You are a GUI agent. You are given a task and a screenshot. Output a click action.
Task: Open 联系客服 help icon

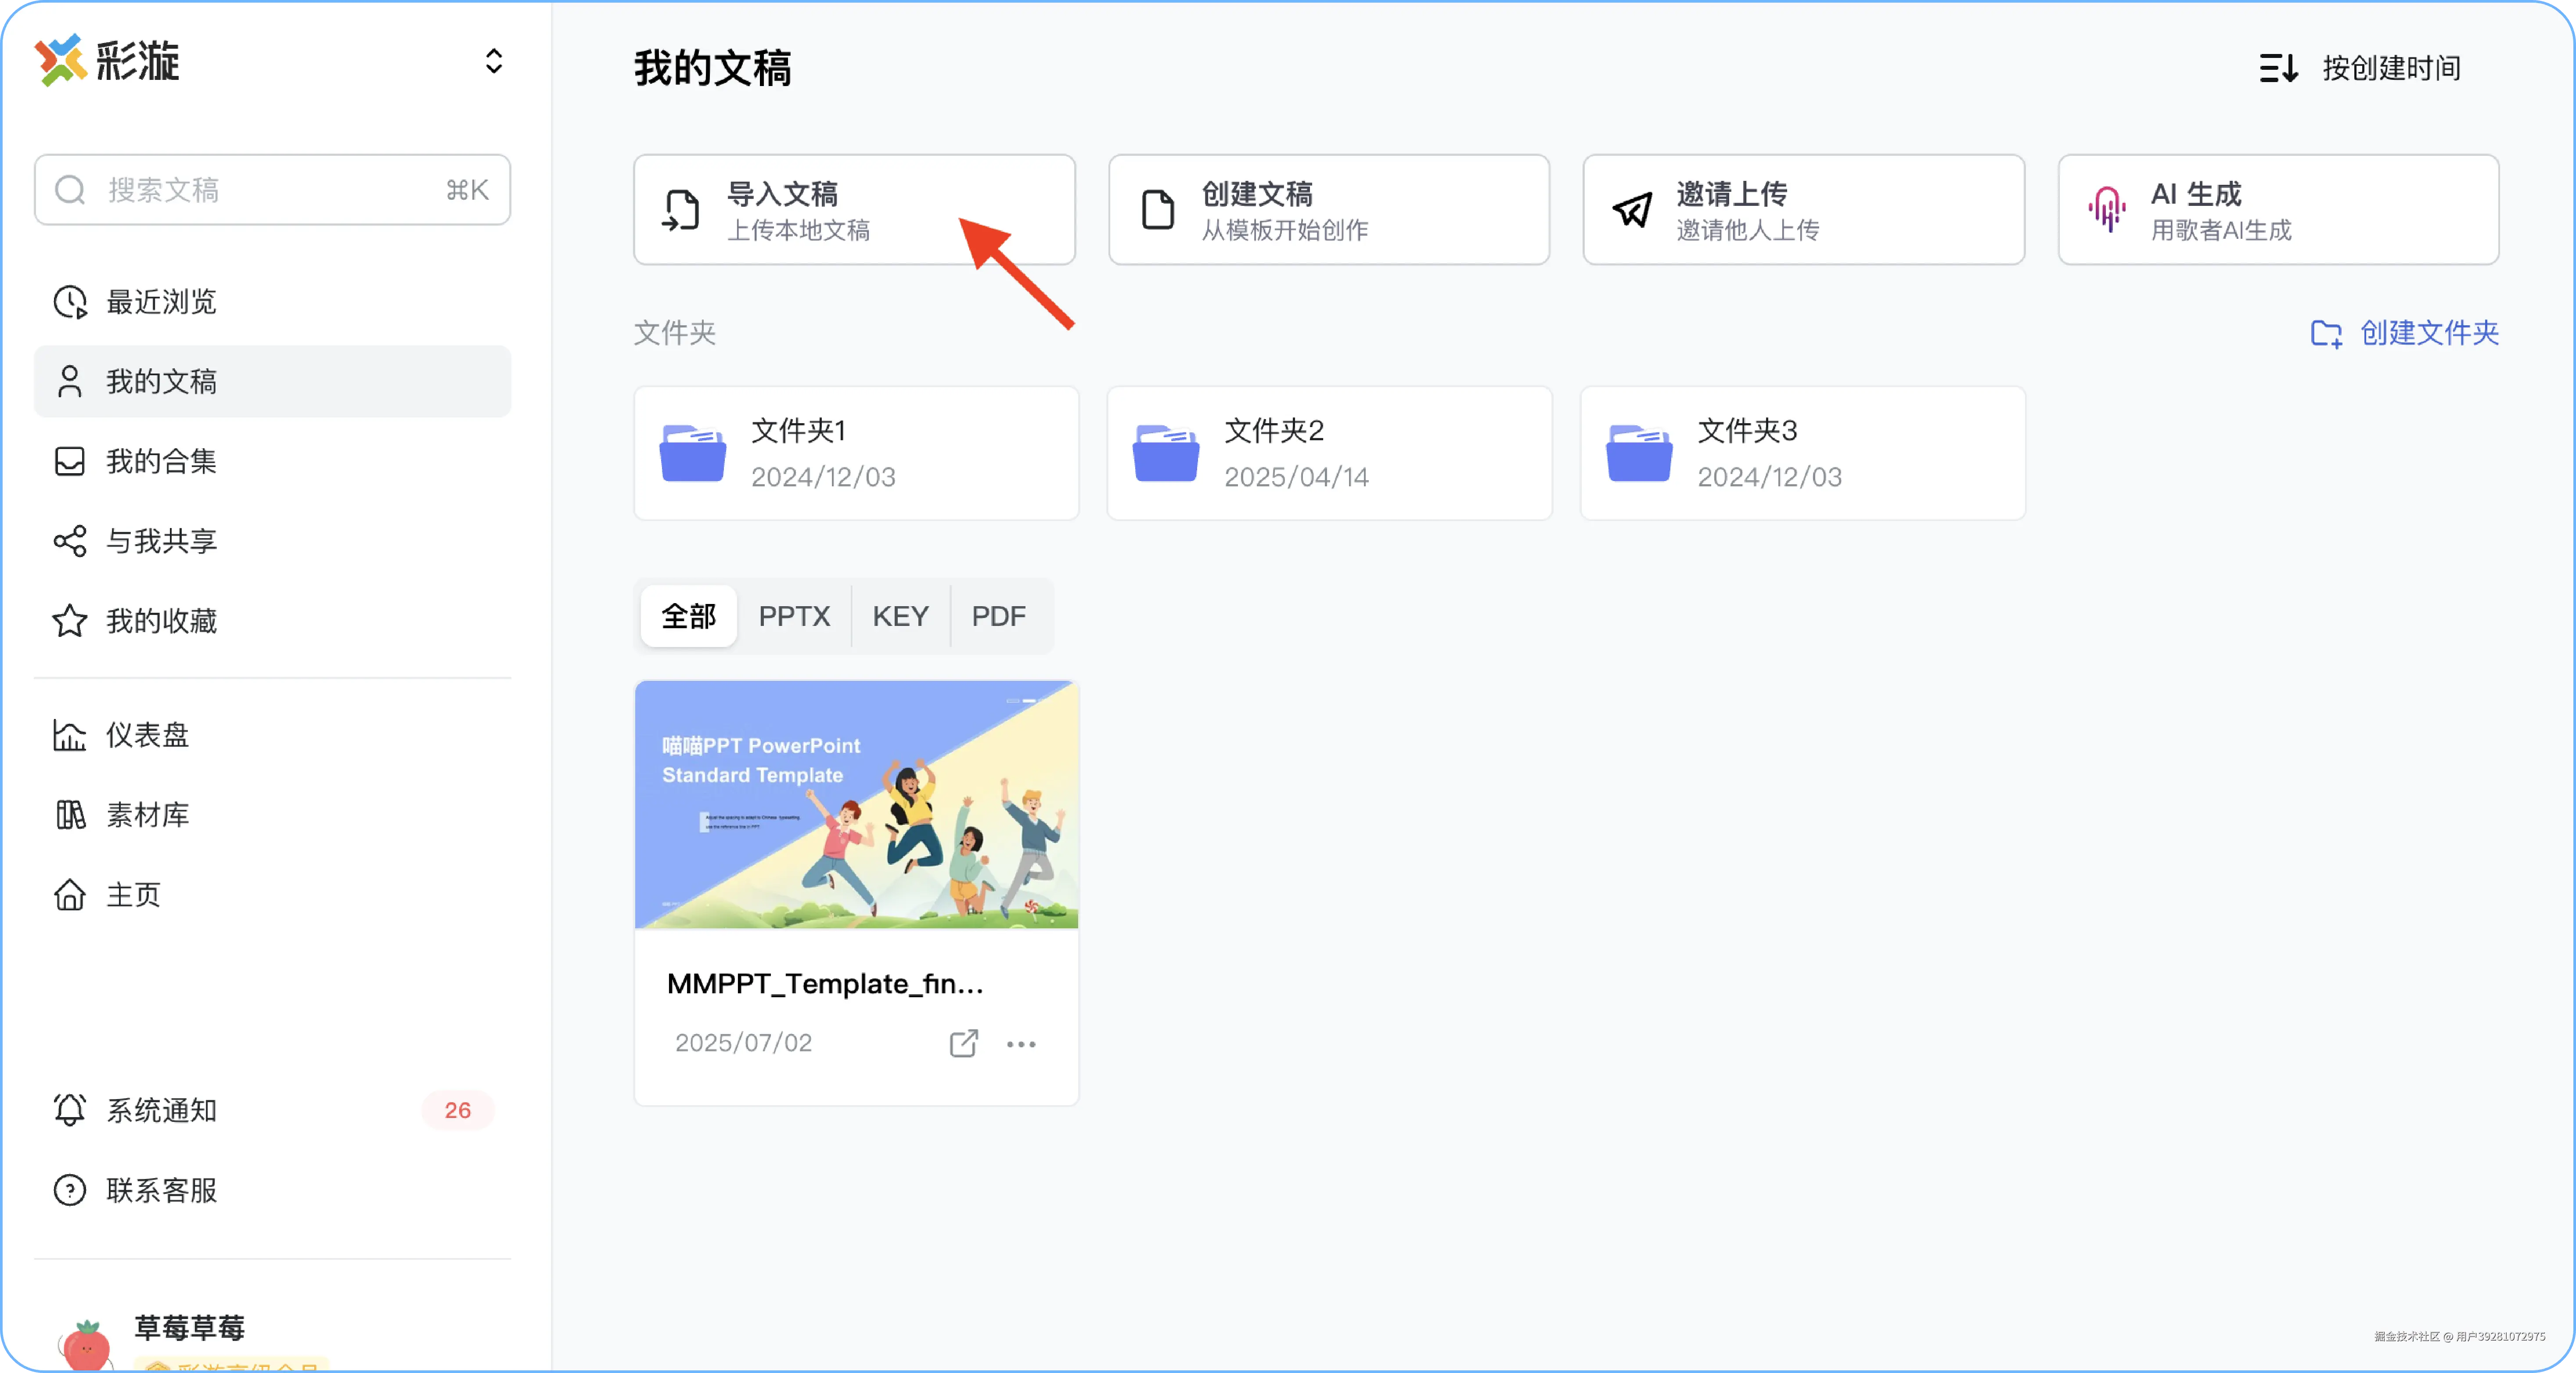click(x=70, y=1189)
